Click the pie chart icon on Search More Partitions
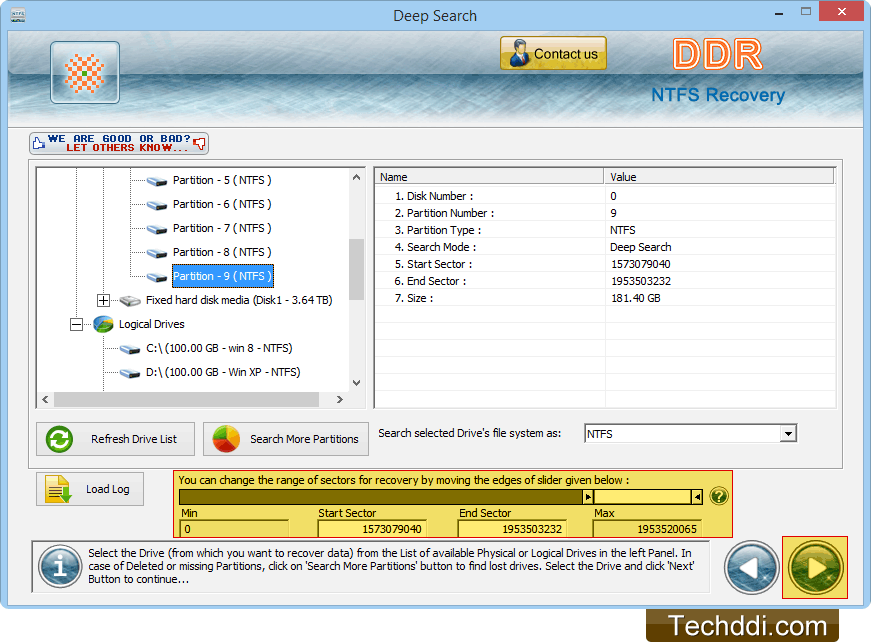Screen dimensions: 871x642 pyautogui.click(x=226, y=439)
